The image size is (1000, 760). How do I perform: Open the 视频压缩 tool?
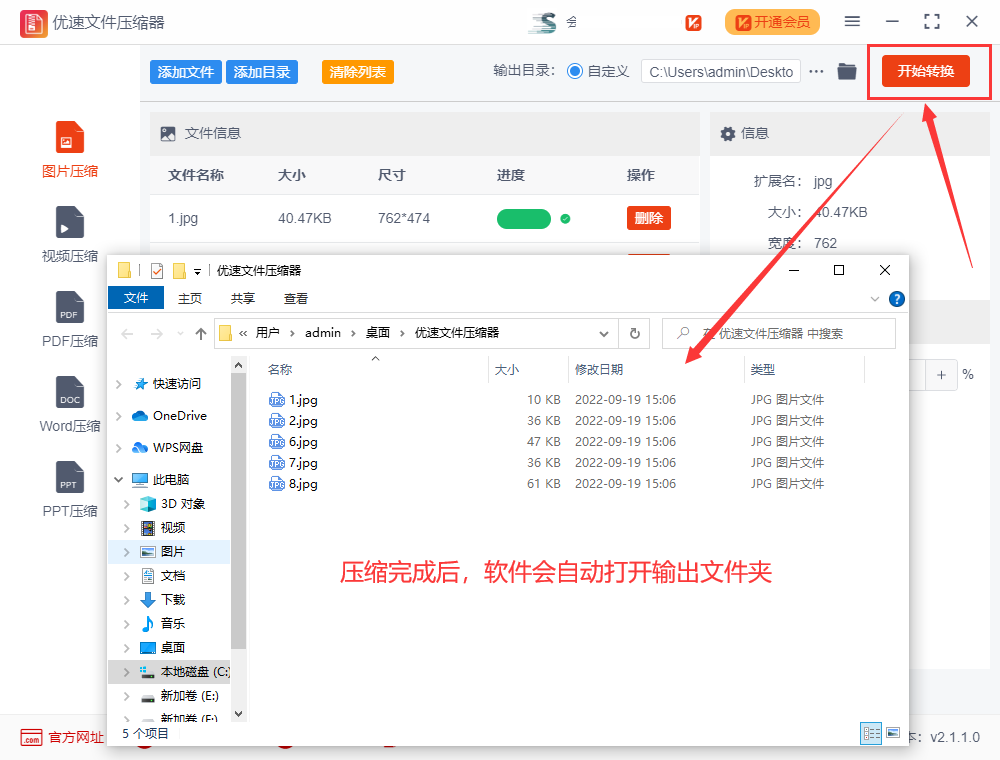click(x=70, y=223)
